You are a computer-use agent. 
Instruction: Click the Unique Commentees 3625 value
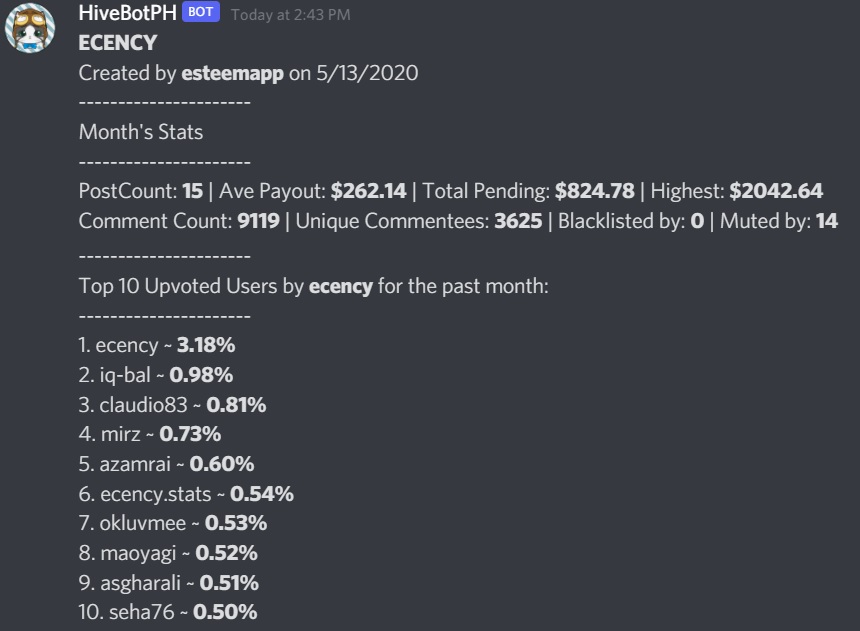coord(518,221)
